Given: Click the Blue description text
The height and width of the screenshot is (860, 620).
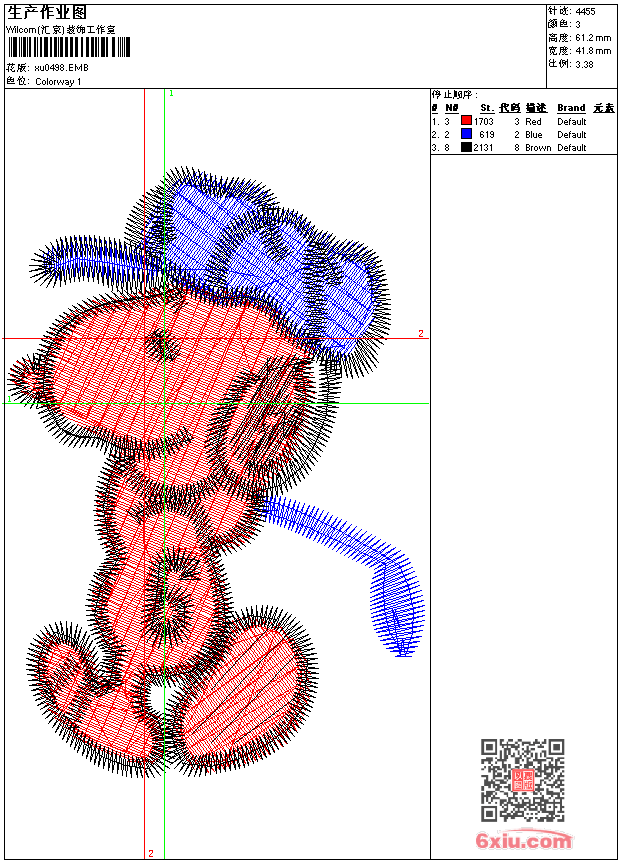Looking at the screenshot, I should point(534,135).
